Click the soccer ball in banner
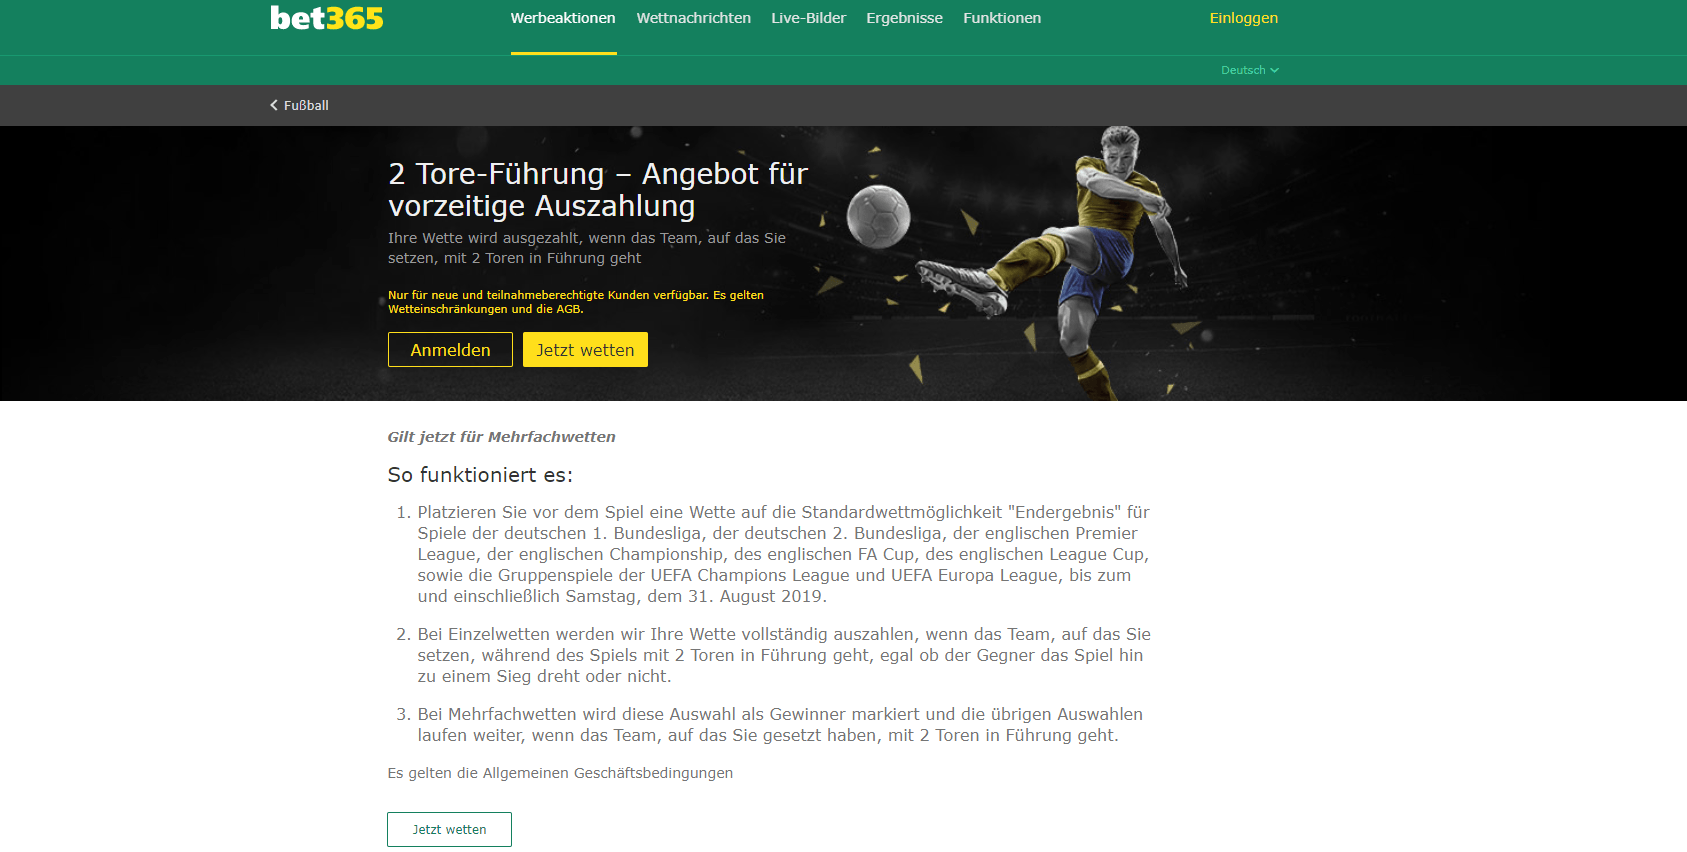Screen dimensions: 1687x852 coord(879,216)
